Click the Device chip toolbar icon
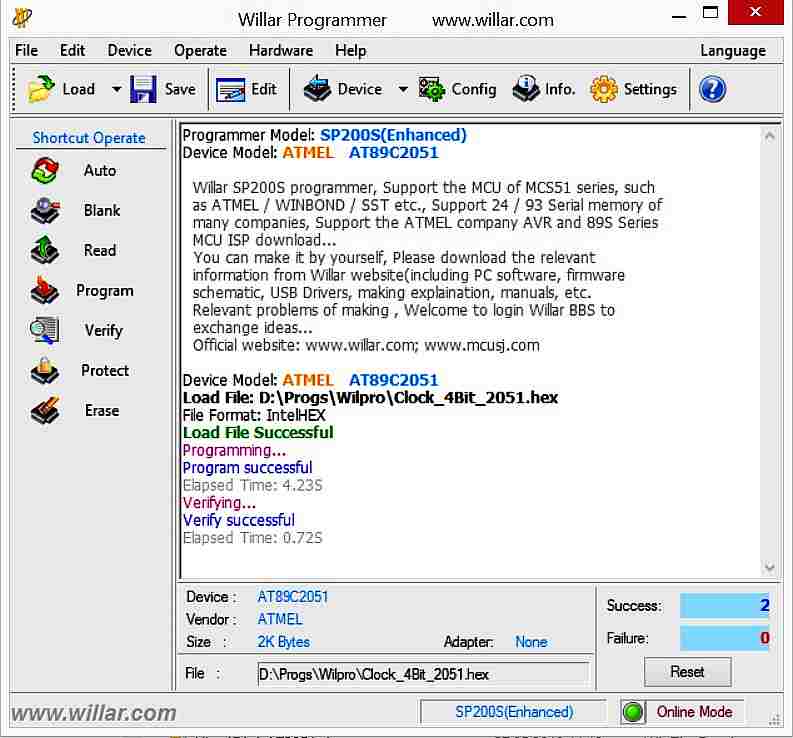The height and width of the screenshot is (738, 793). point(317,89)
